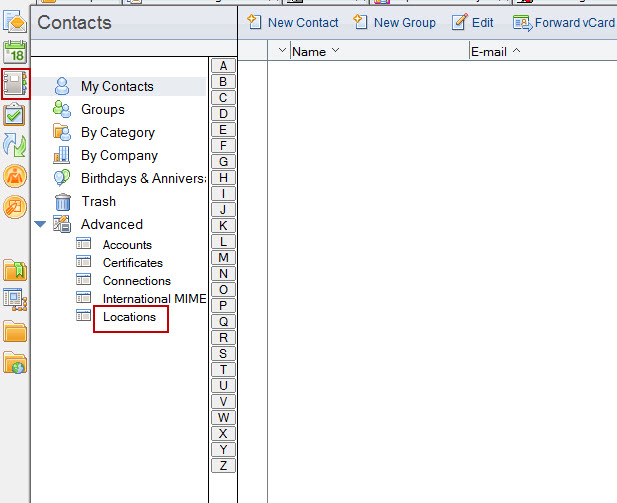Viewport: 617px width, 503px height.
Task: Click the Edit pencil button
Action: (474, 22)
